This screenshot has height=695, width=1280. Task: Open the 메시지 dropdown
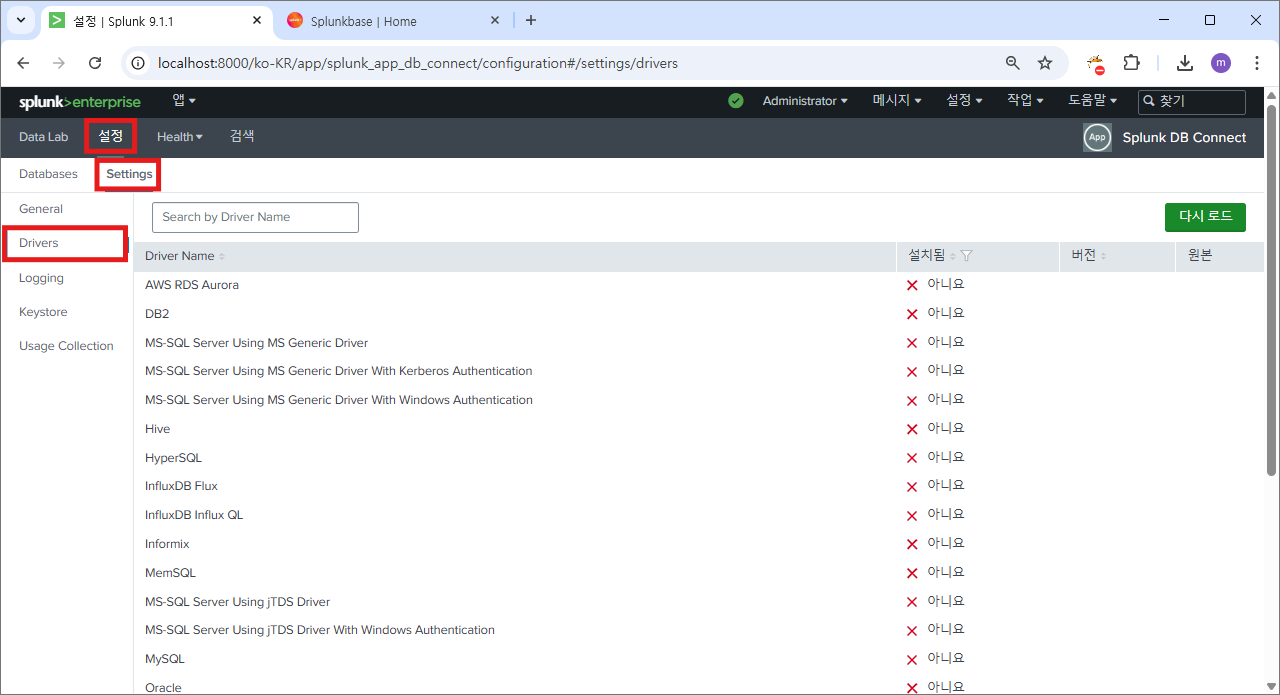pos(897,101)
